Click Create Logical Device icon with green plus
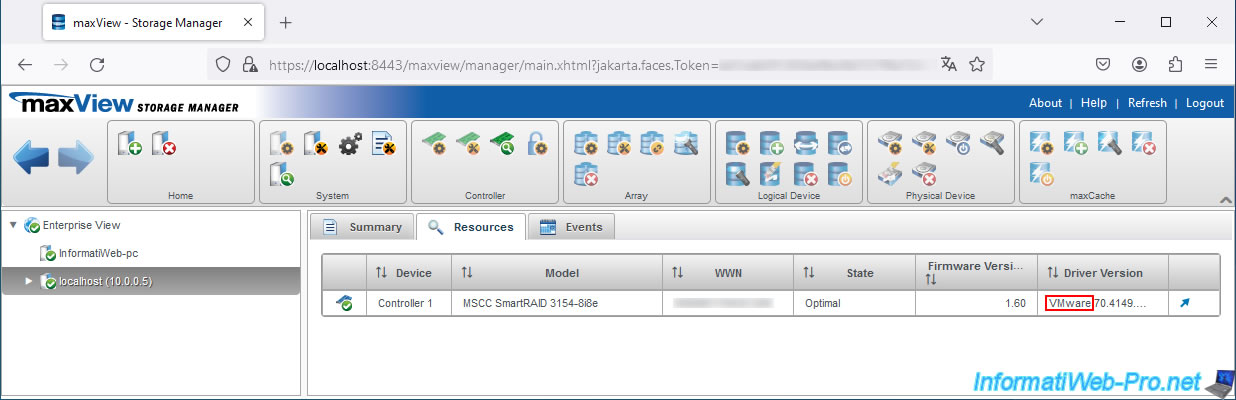Screen dimensions: 1236x400 click(x=771, y=145)
